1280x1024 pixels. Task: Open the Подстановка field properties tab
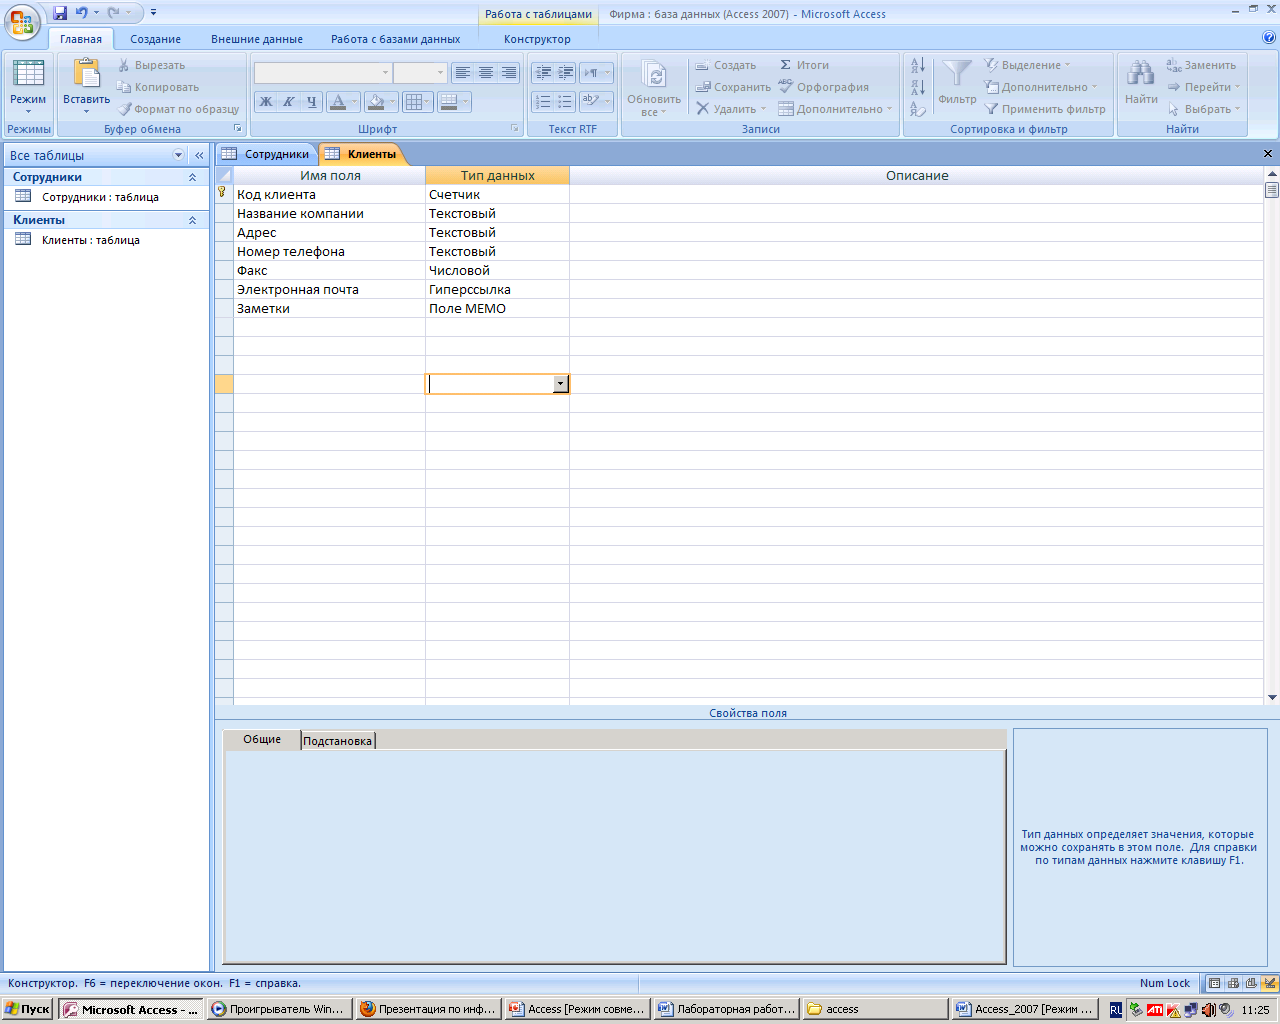pos(338,741)
